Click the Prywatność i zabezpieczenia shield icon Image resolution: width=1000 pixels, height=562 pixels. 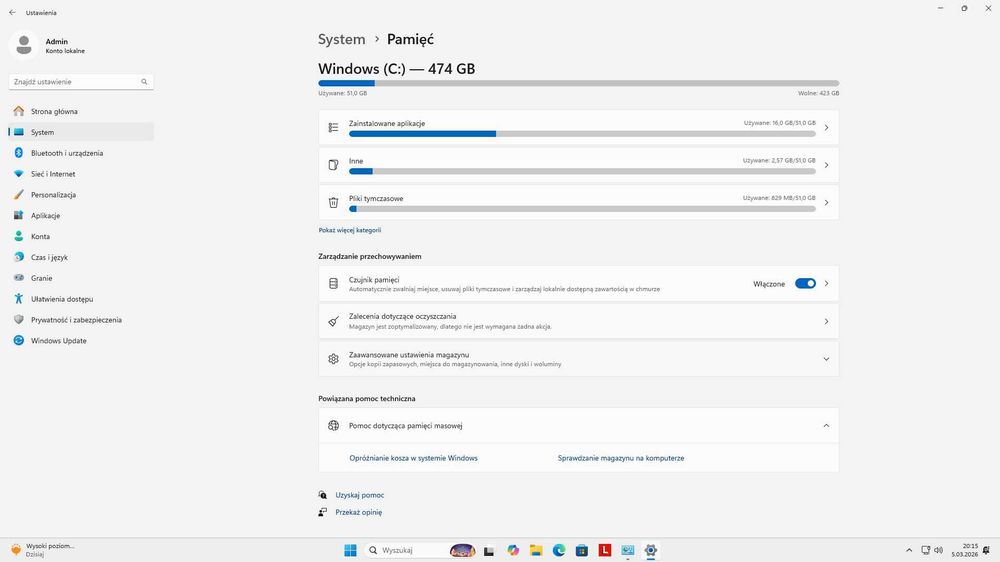point(18,320)
